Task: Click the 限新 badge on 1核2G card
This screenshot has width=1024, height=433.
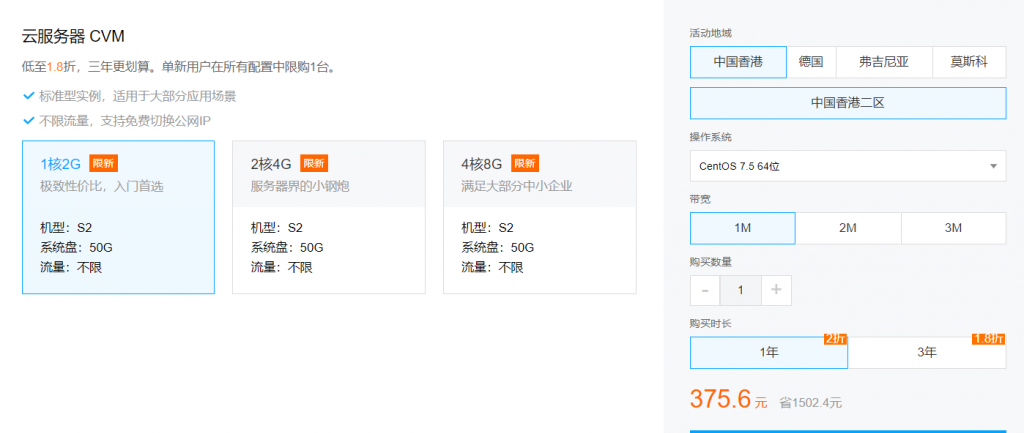Action: (103, 163)
